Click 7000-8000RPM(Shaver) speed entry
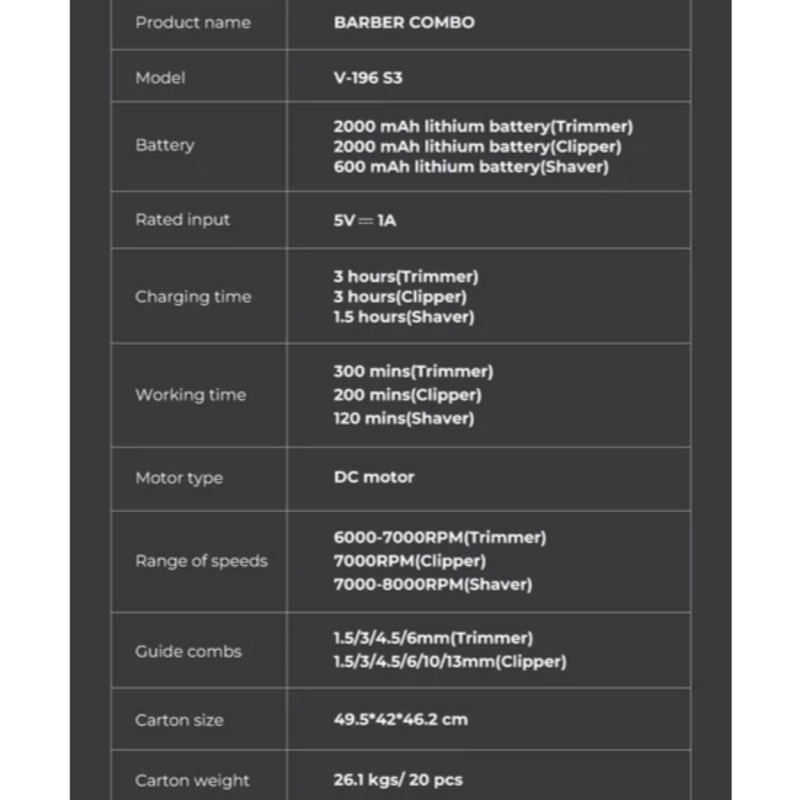Screen dimensions: 800x800 coord(433,584)
